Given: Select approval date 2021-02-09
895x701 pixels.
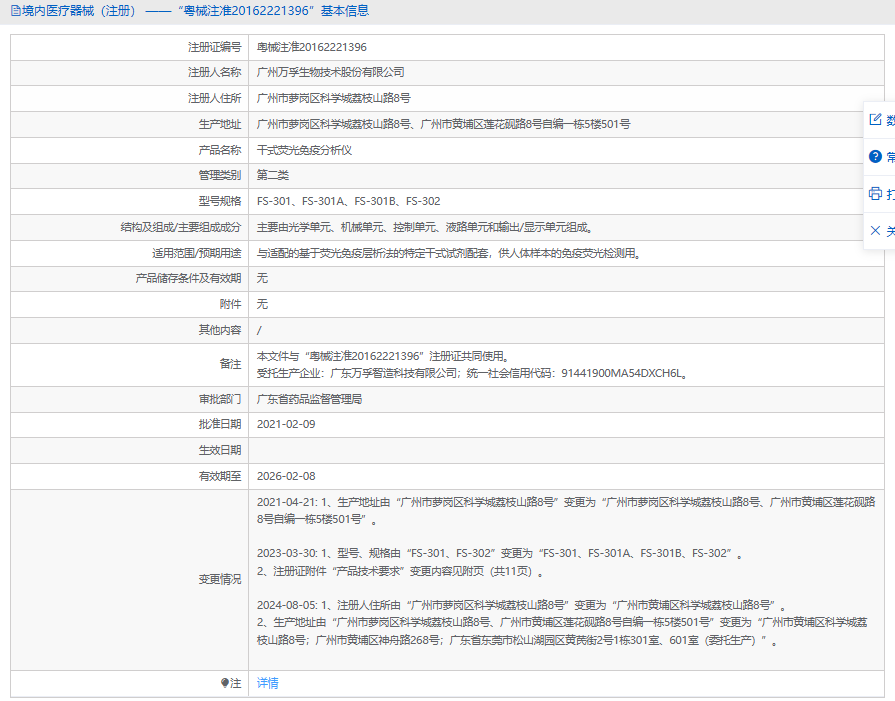Looking at the screenshot, I should pos(286,424).
